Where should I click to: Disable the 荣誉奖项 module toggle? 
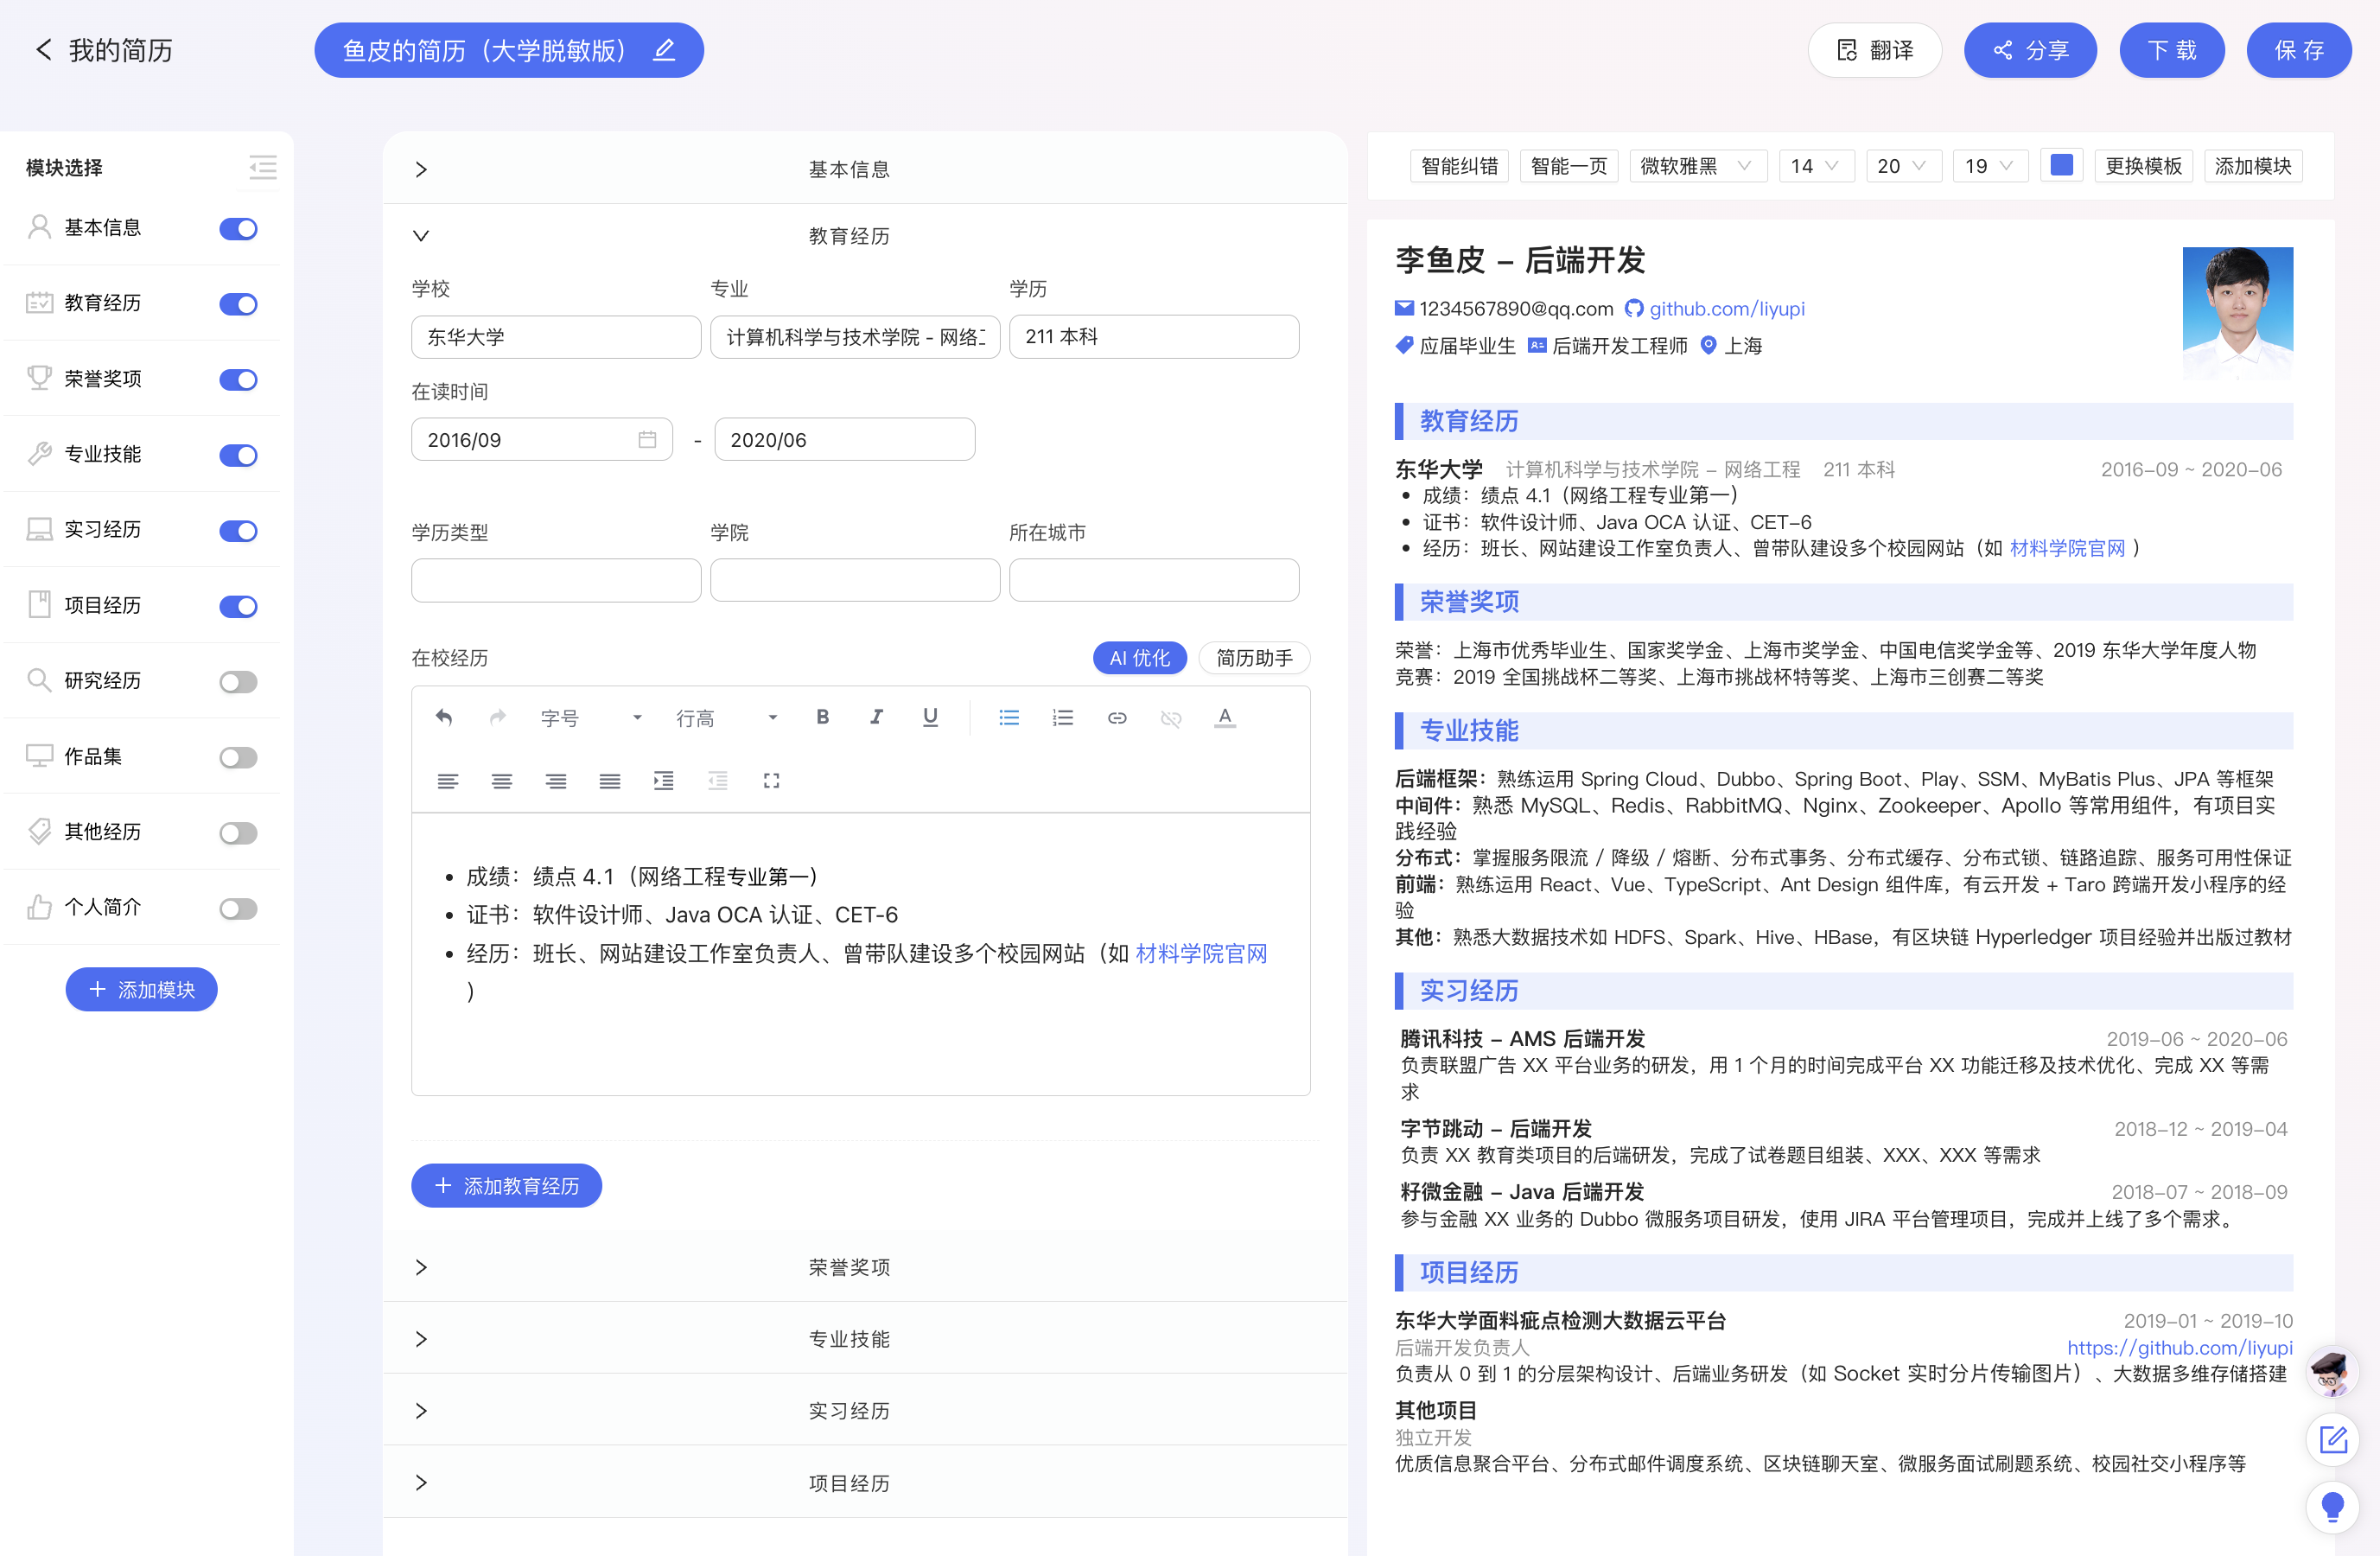coord(238,380)
